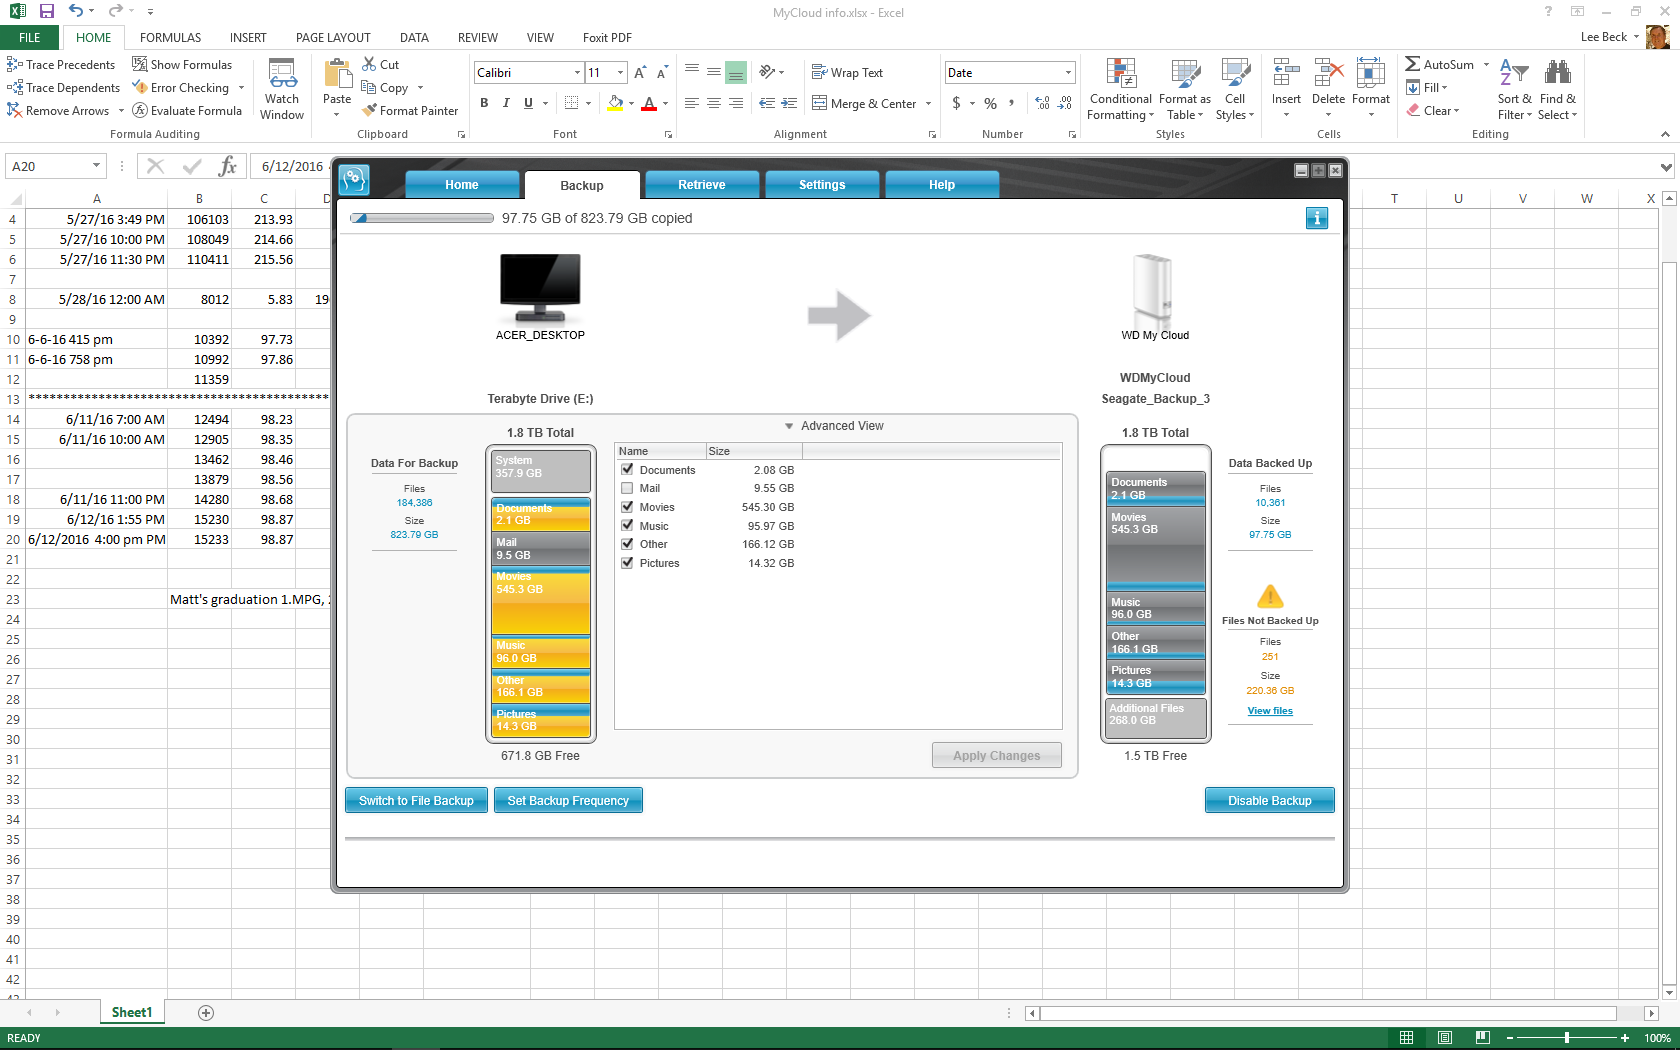Apply the red font color
Screen dimensions: 1680x1050
coord(649,103)
